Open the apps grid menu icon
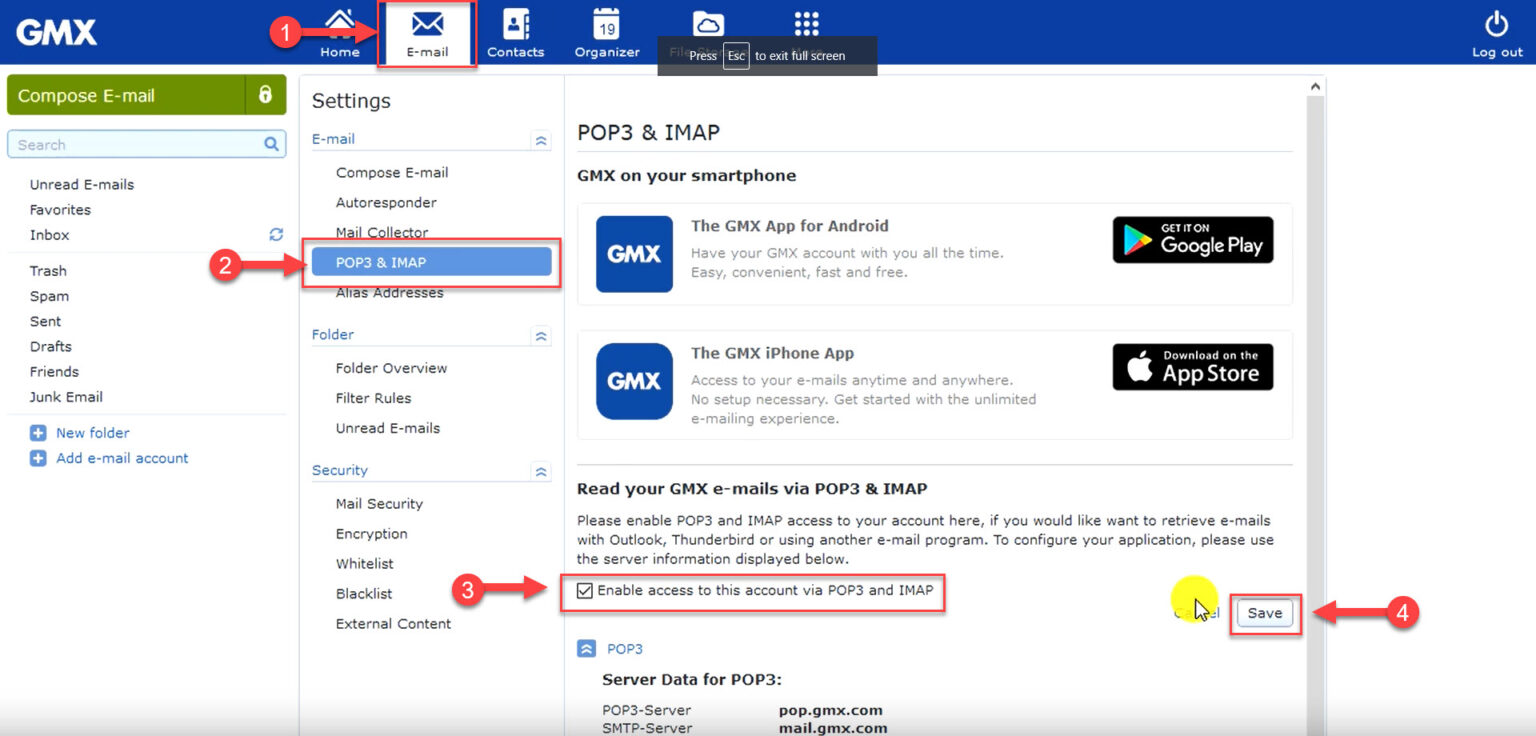Screen dimensions: 1536x736 (805, 22)
